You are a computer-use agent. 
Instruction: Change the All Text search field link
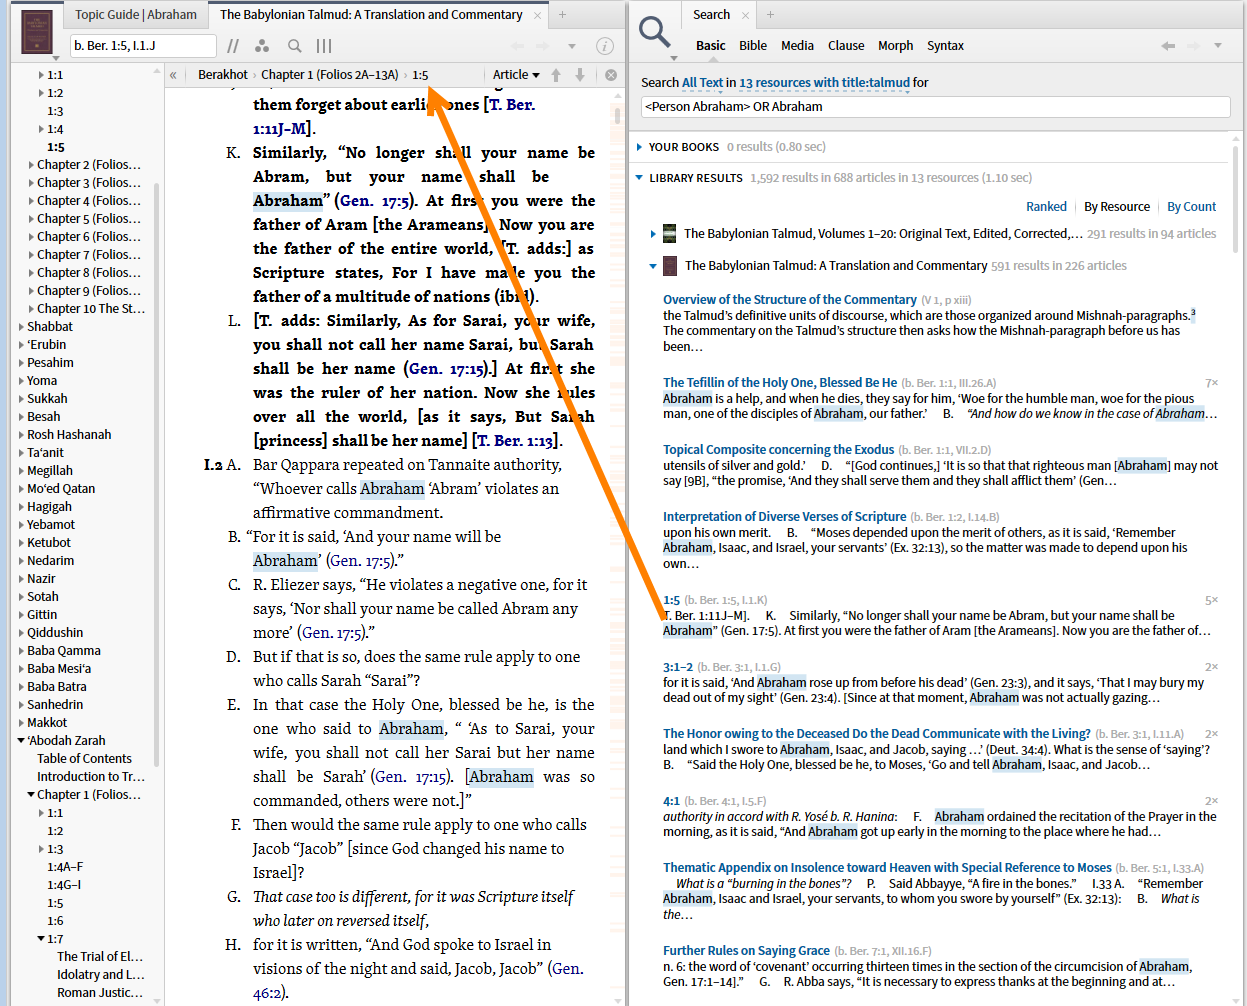click(702, 83)
